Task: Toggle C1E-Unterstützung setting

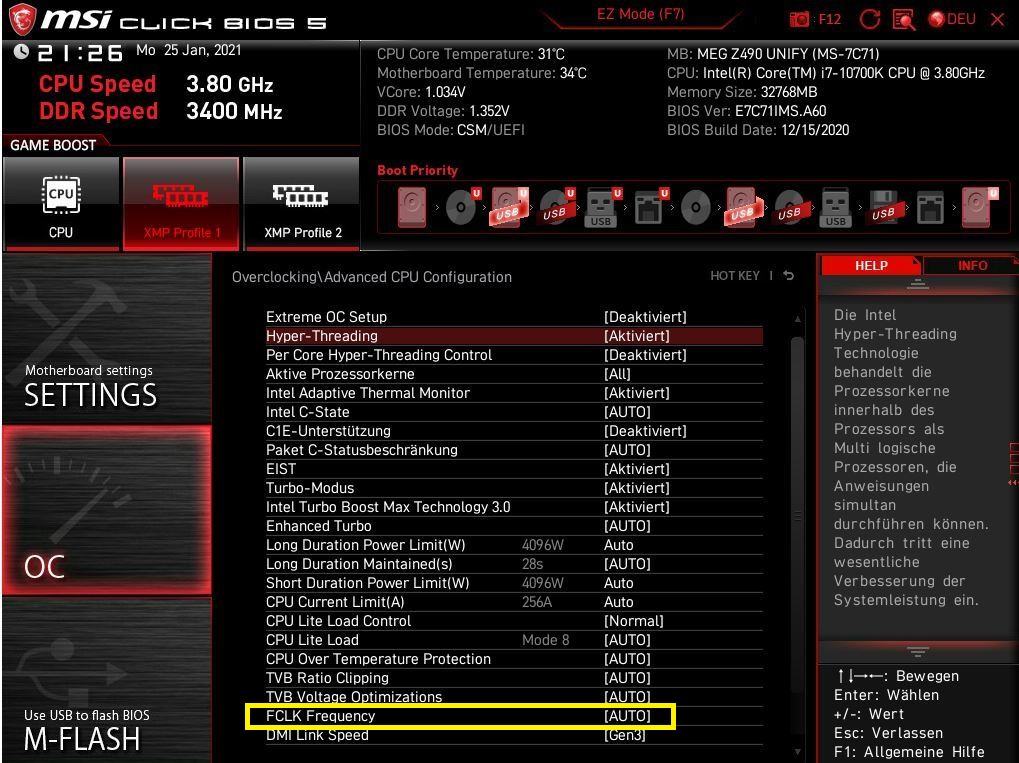Action: coord(513,431)
